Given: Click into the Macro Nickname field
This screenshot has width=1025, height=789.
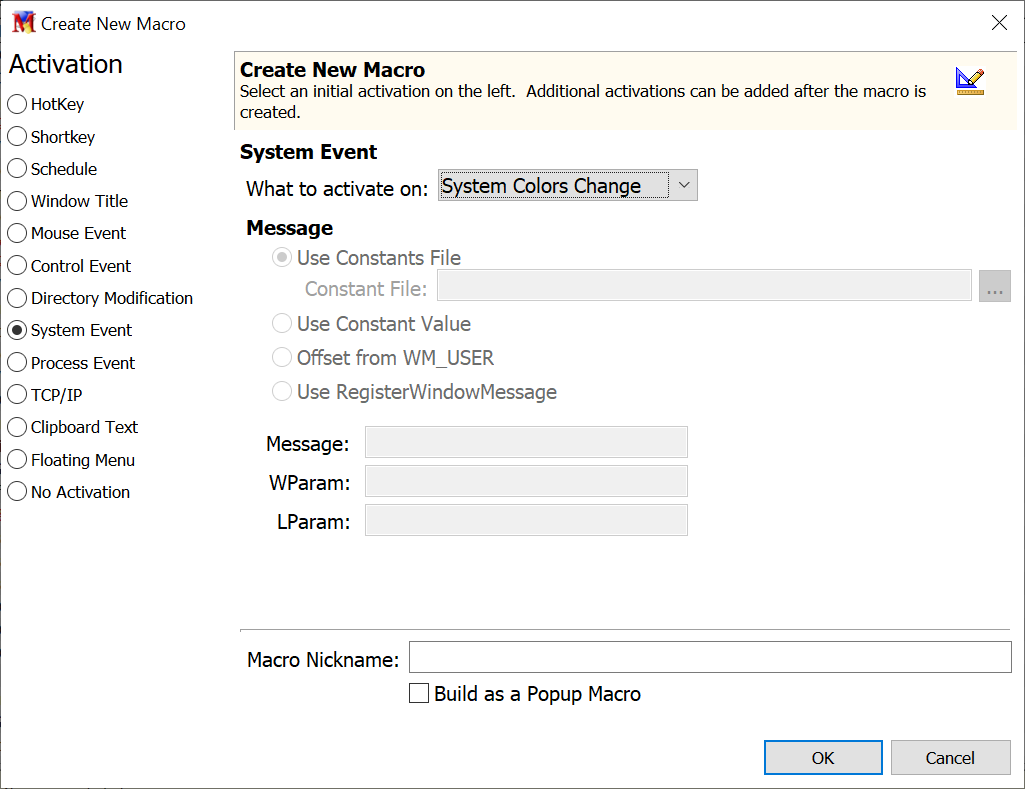Looking at the screenshot, I should 710,658.
